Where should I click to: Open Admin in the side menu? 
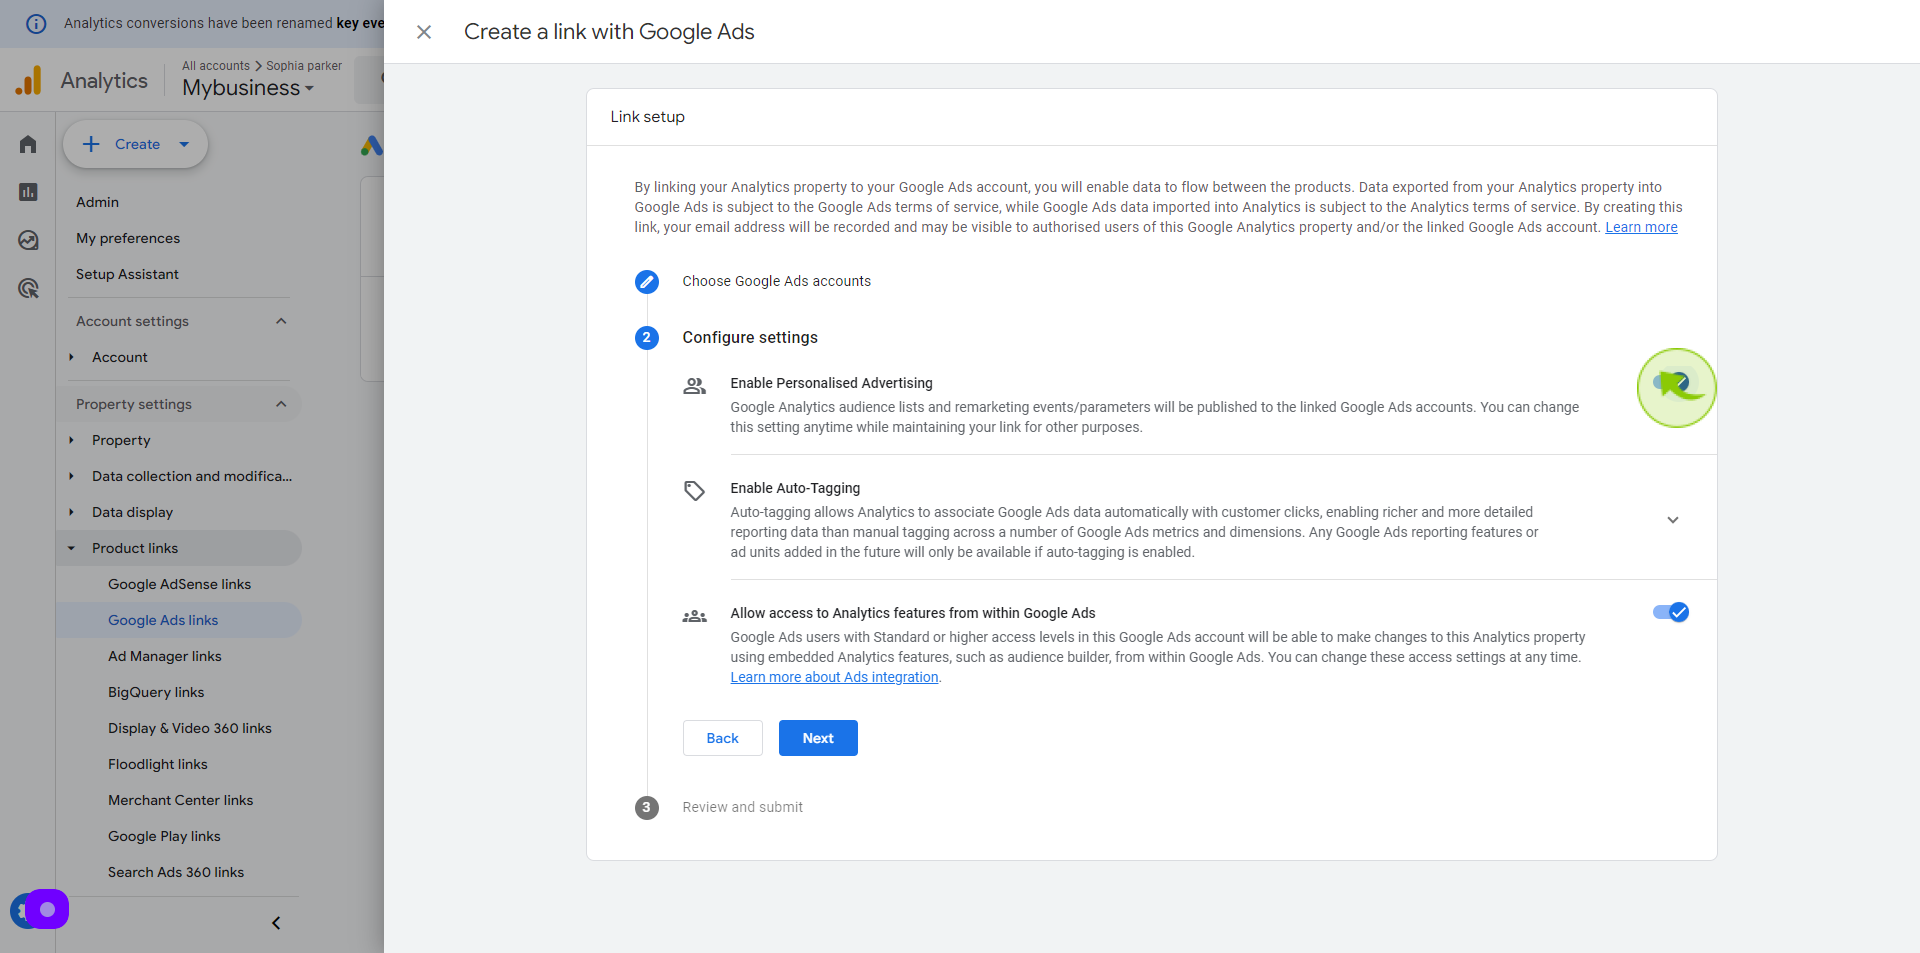tap(97, 202)
